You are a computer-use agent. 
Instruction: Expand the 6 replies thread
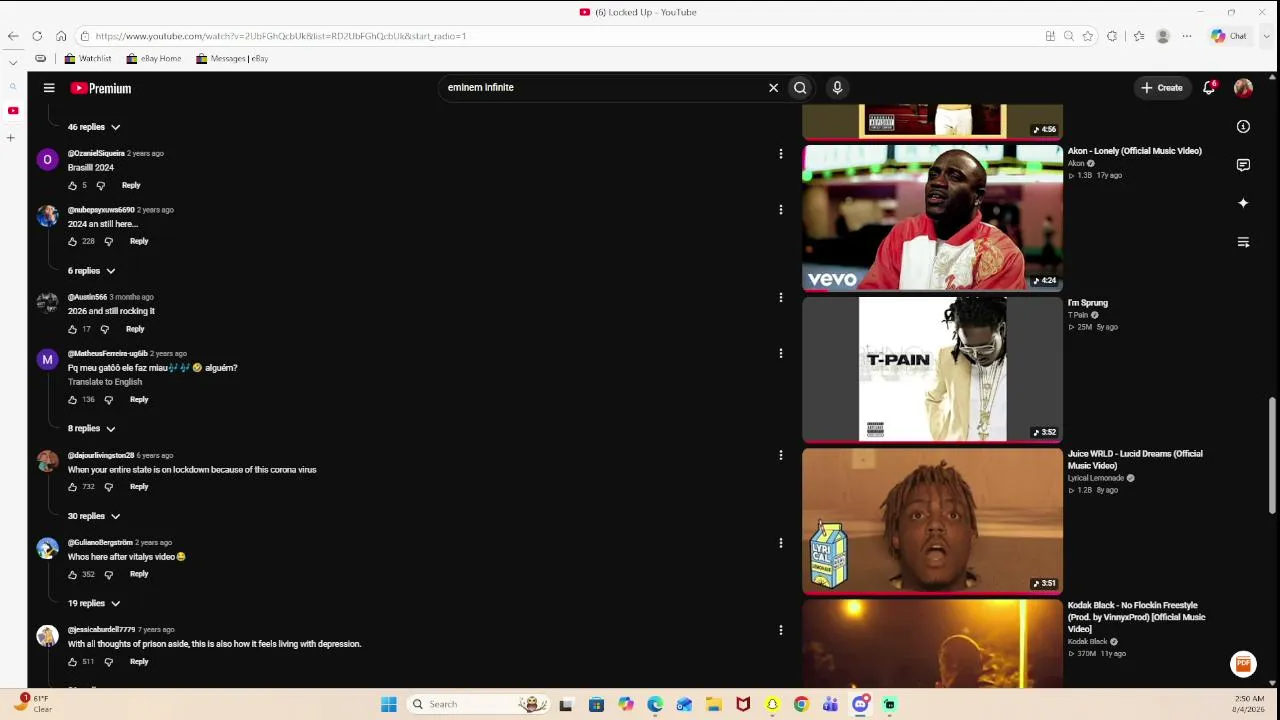tap(91, 271)
